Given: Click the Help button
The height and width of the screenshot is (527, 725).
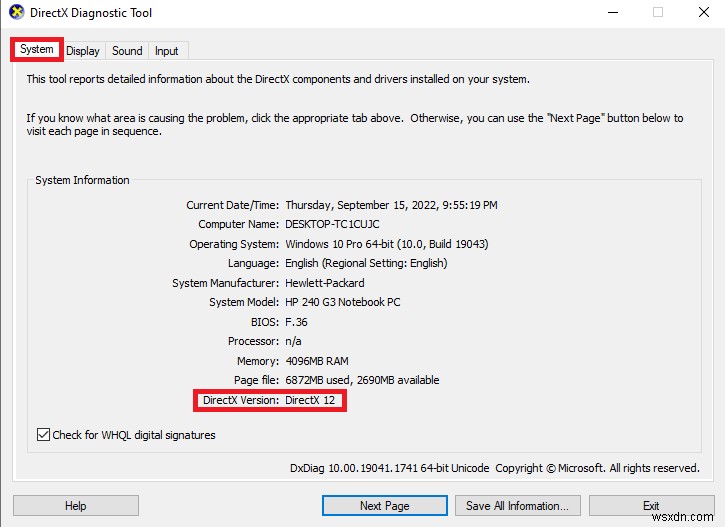Looking at the screenshot, I should click(x=76, y=506).
